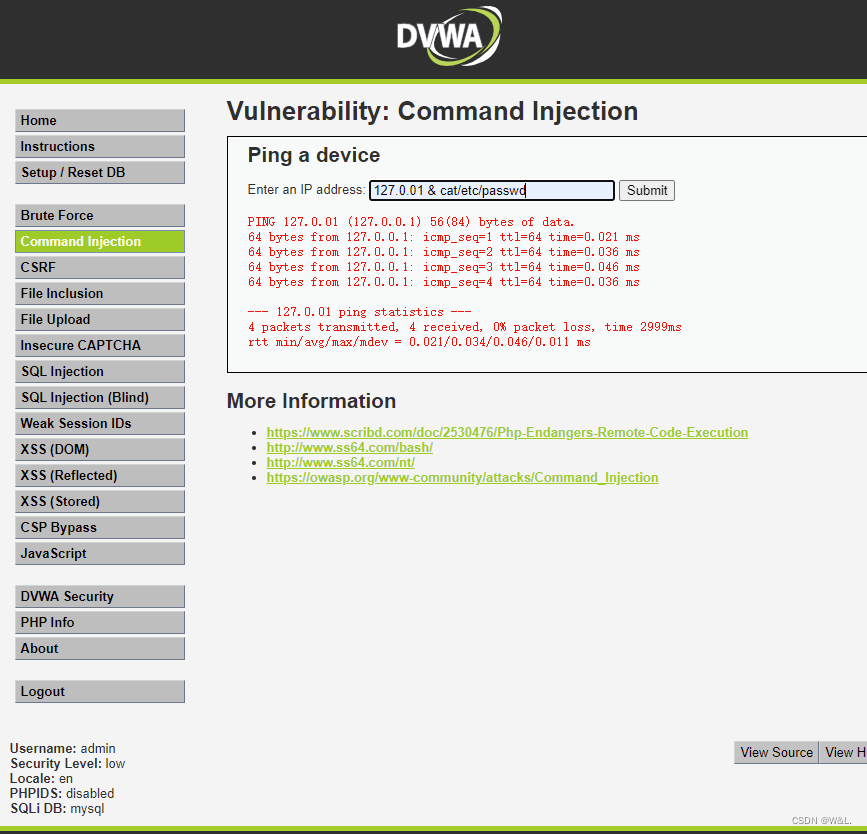Click the icmp_seq=1 output line
The image size is (867, 834).
click(x=443, y=237)
